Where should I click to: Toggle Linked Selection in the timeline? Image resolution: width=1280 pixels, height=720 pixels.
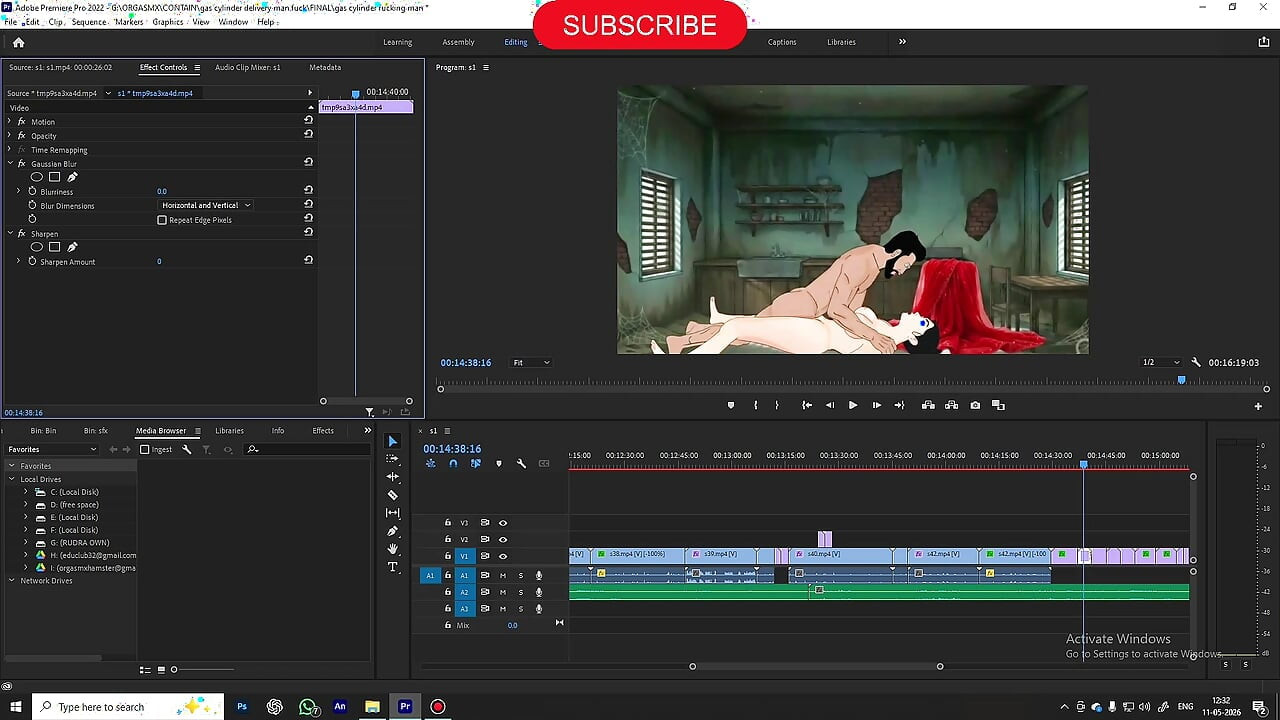pyautogui.click(x=475, y=463)
